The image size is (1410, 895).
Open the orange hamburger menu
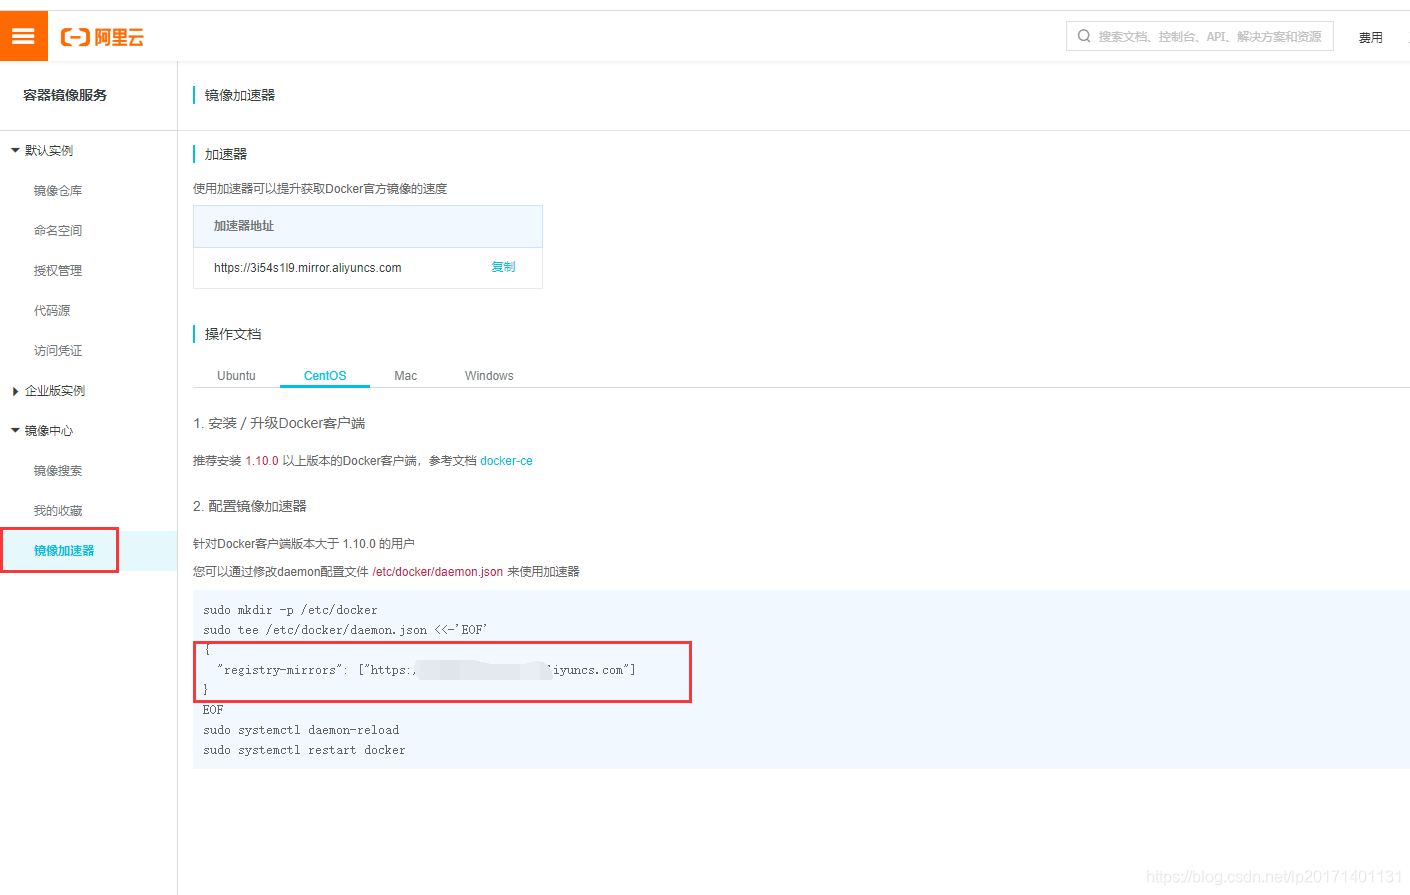point(24,36)
